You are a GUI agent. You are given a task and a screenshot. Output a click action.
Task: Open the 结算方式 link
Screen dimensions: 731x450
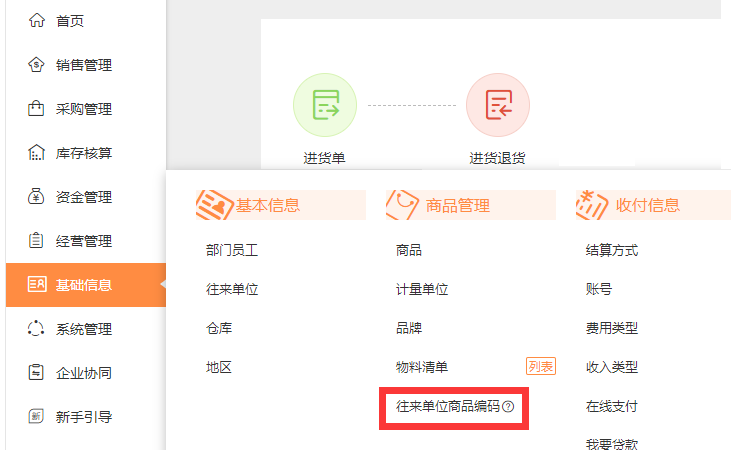(x=612, y=250)
